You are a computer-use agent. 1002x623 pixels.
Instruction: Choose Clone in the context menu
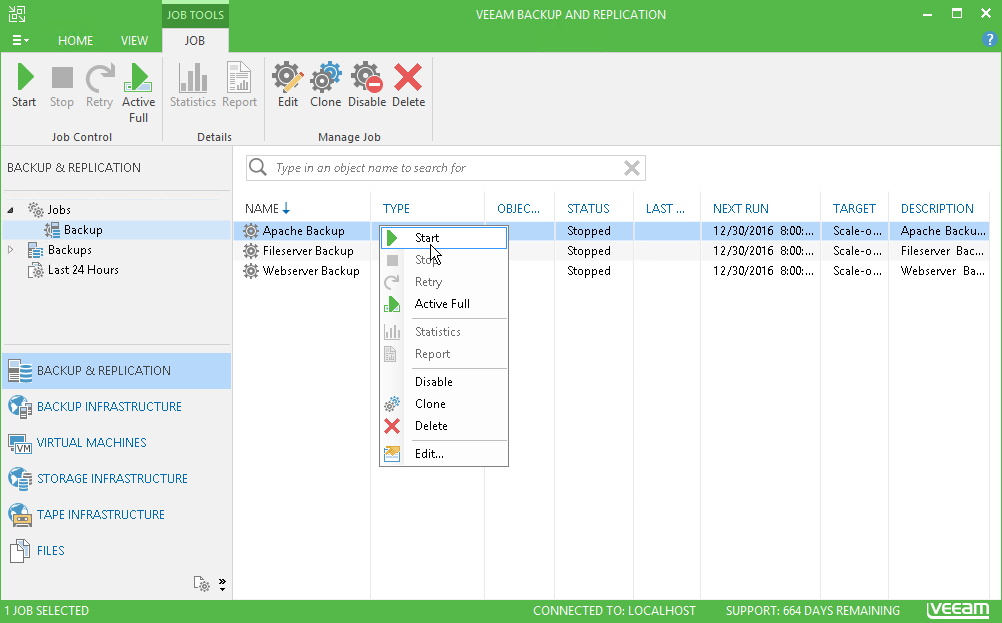tap(444, 404)
